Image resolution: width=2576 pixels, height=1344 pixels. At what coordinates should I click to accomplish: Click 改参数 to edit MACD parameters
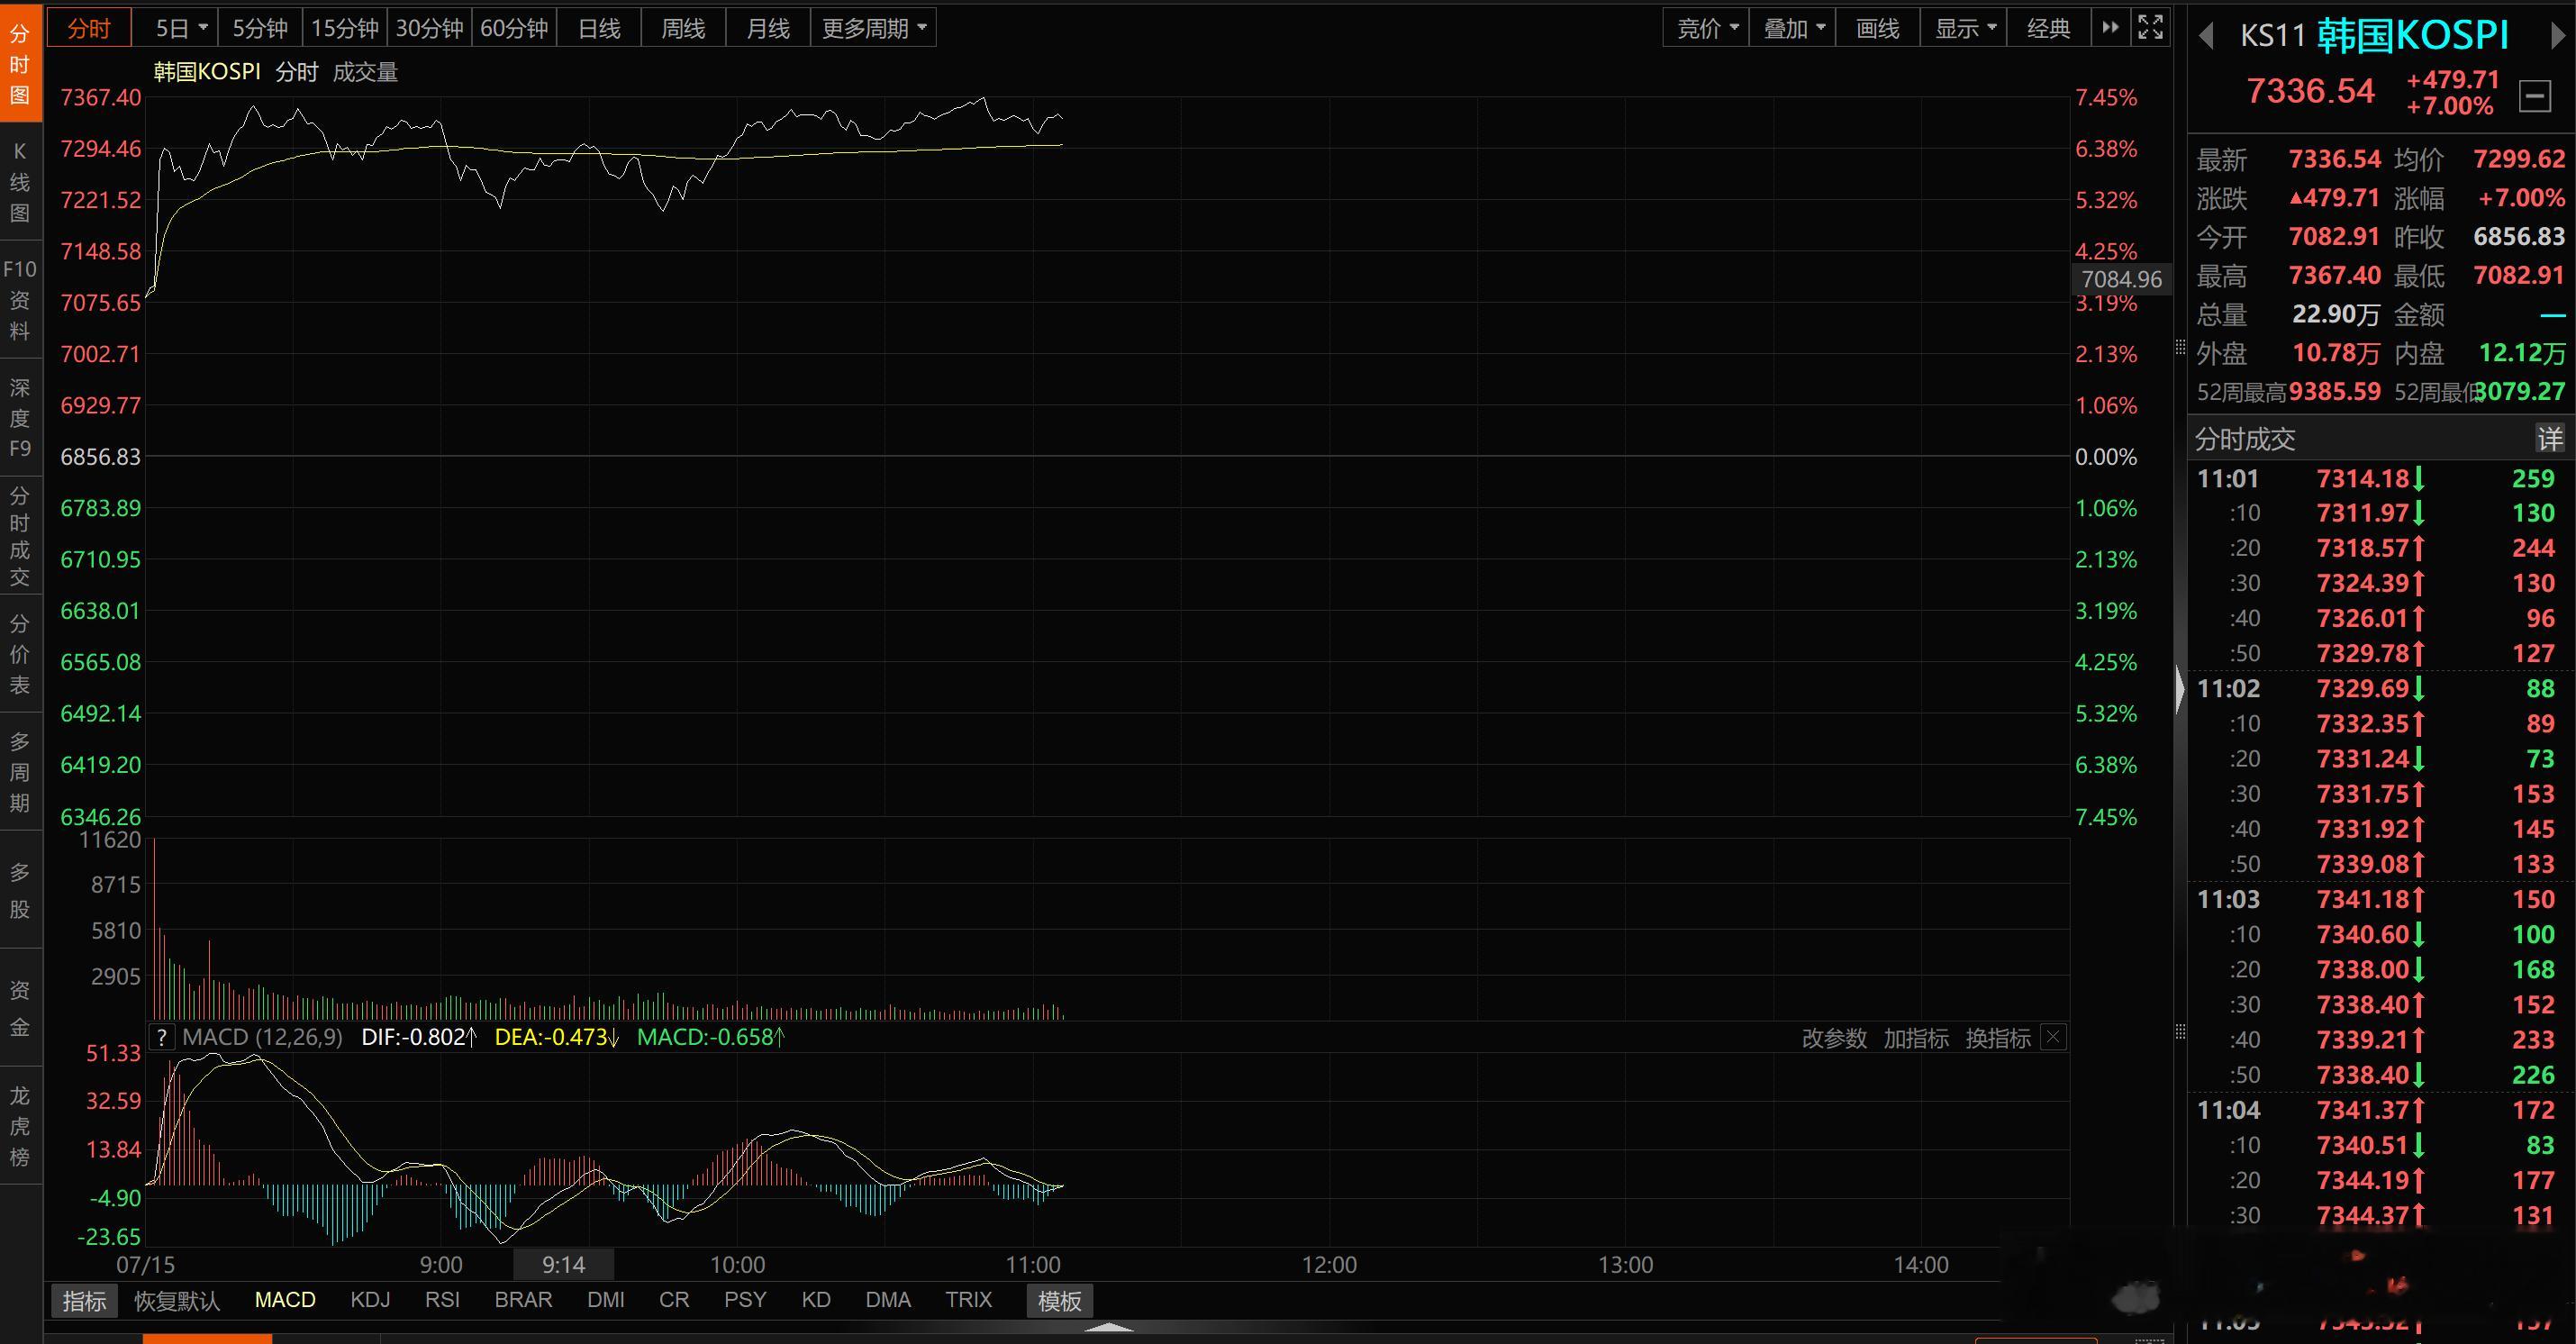(x=1834, y=1037)
